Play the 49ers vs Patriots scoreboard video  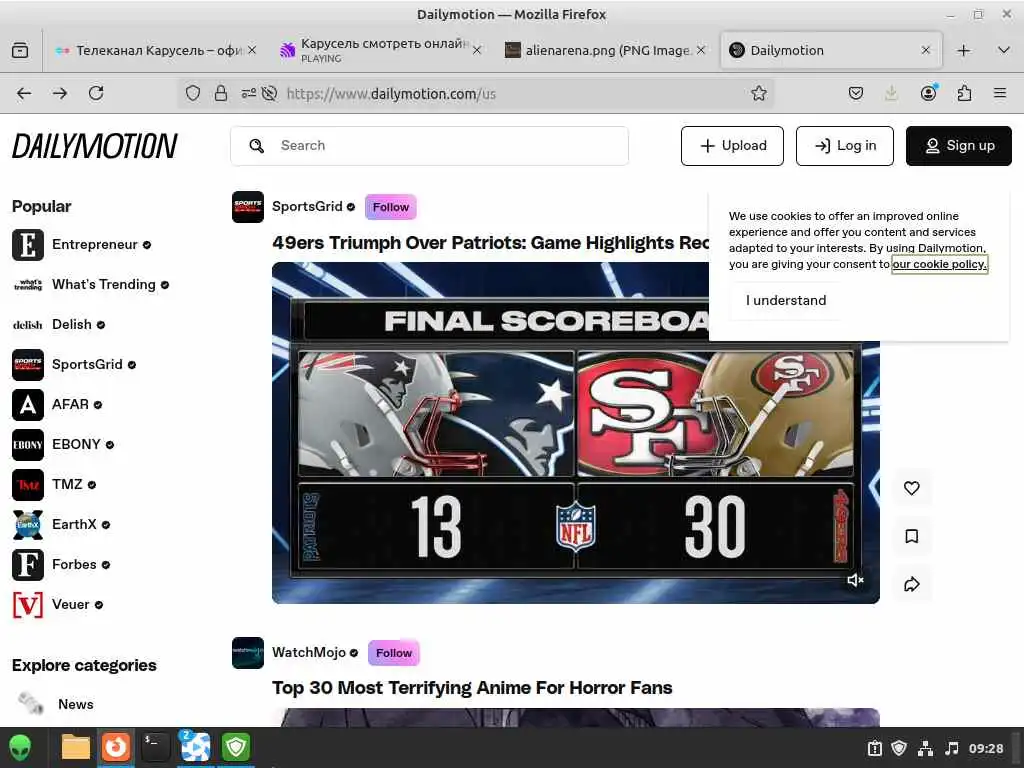575,432
